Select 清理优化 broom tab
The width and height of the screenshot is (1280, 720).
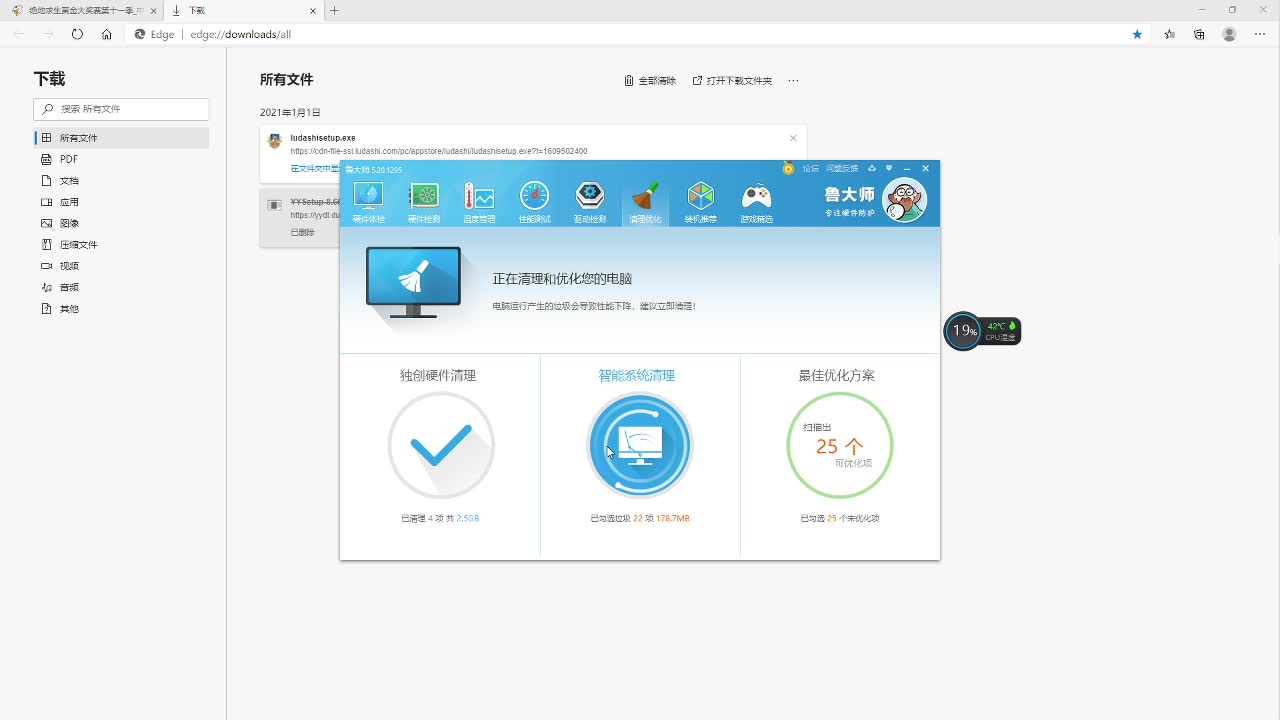pos(645,202)
